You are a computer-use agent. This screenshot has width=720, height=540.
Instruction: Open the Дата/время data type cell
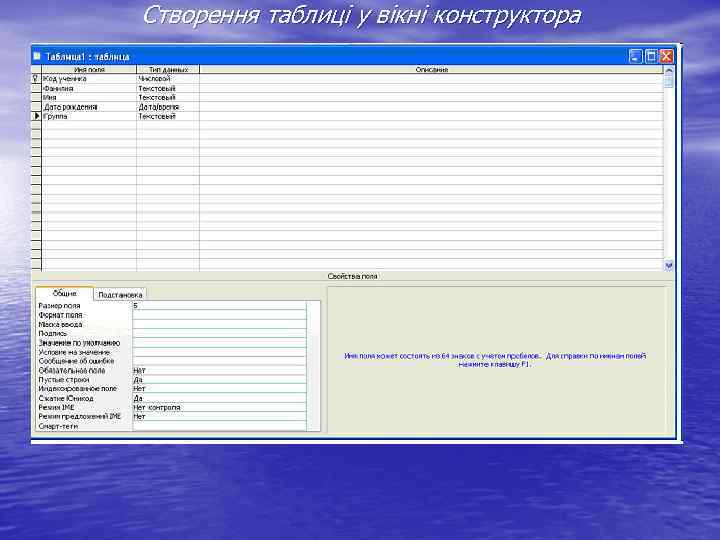click(x=168, y=107)
